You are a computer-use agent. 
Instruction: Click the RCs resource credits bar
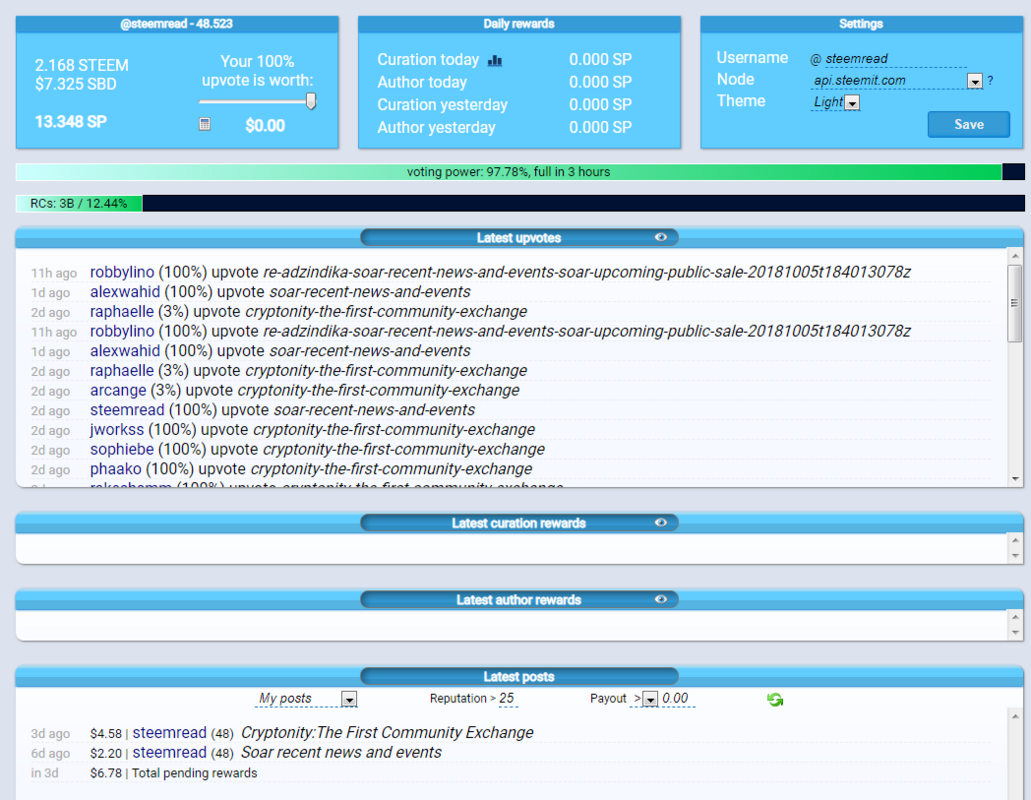[x=519, y=203]
